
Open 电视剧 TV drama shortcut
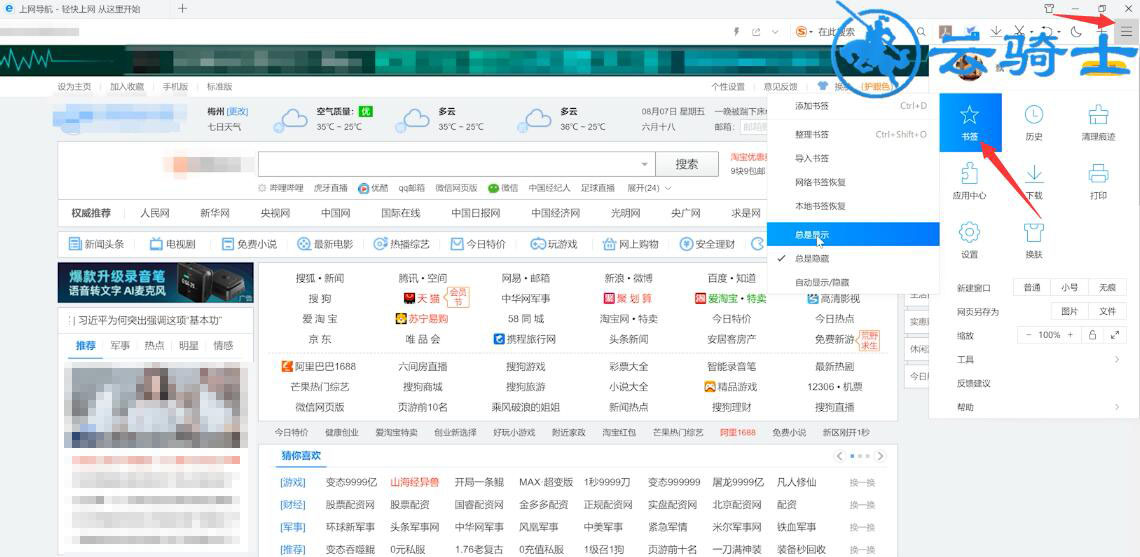click(172, 244)
